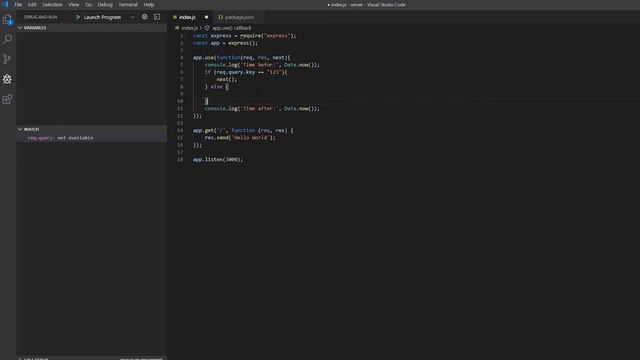This screenshot has height=360, width=640.
Task: Open the Help menu
Action: pyautogui.click(x=149, y=4)
